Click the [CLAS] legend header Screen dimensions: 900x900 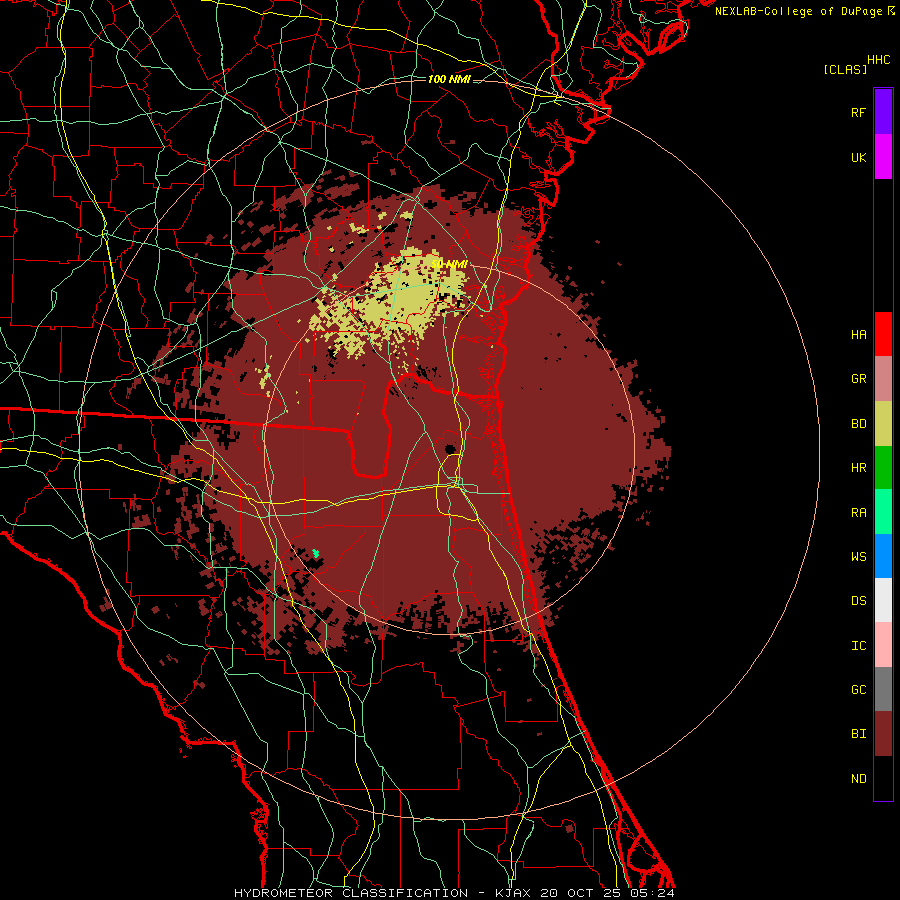845,69
